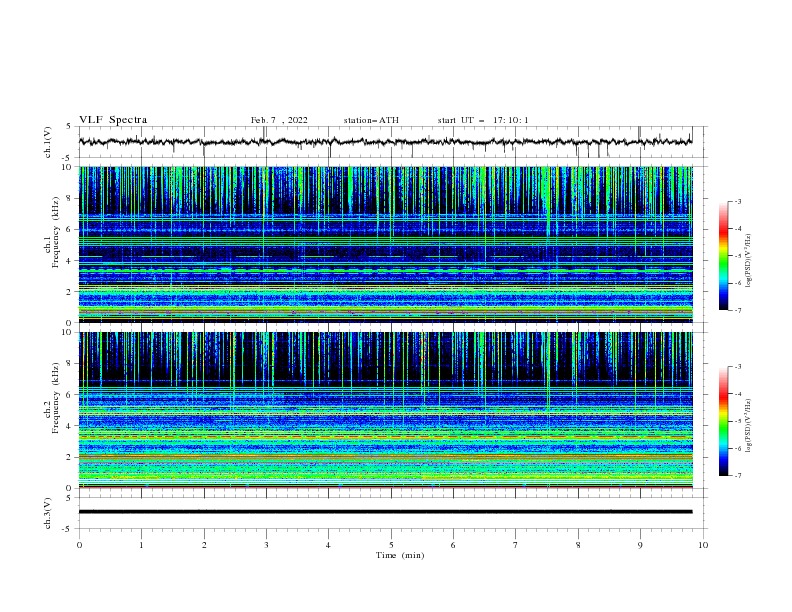Click time axis tick label '5'

[x=391, y=545]
